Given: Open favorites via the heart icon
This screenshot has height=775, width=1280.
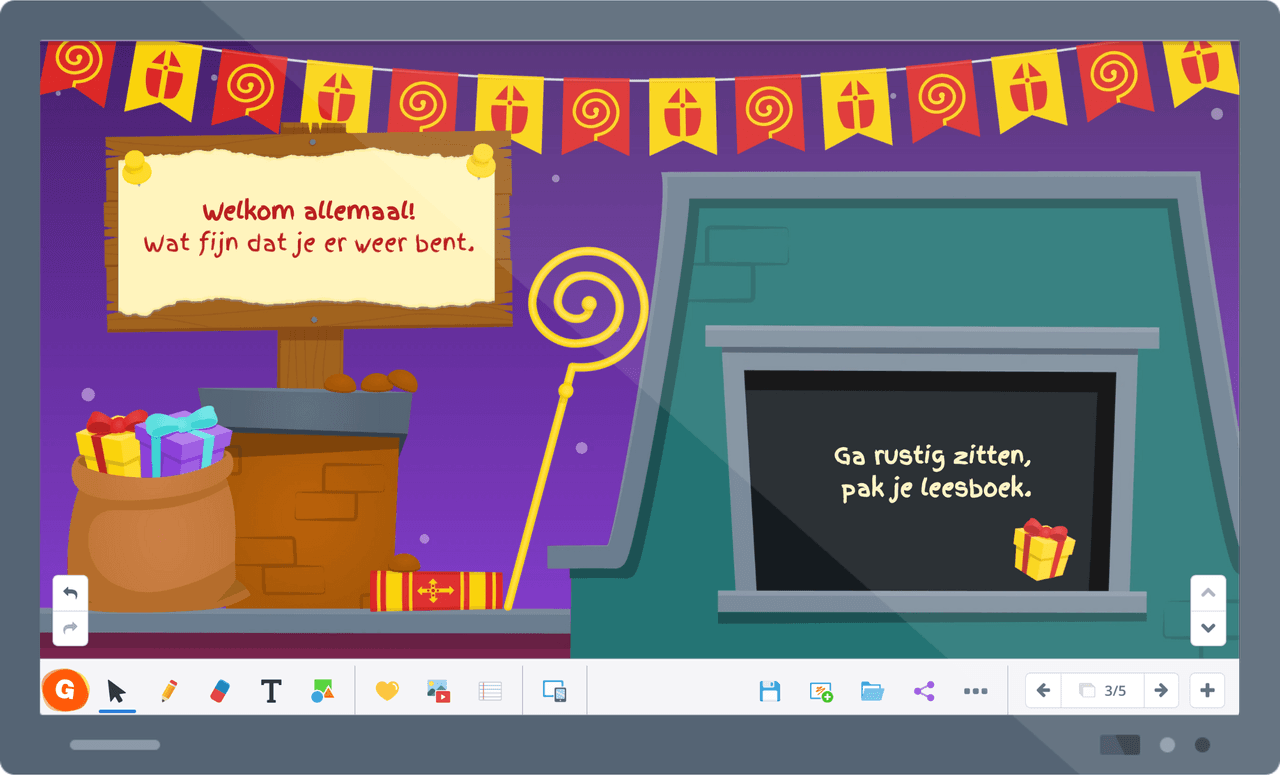Looking at the screenshot, I should click(387, 690).
